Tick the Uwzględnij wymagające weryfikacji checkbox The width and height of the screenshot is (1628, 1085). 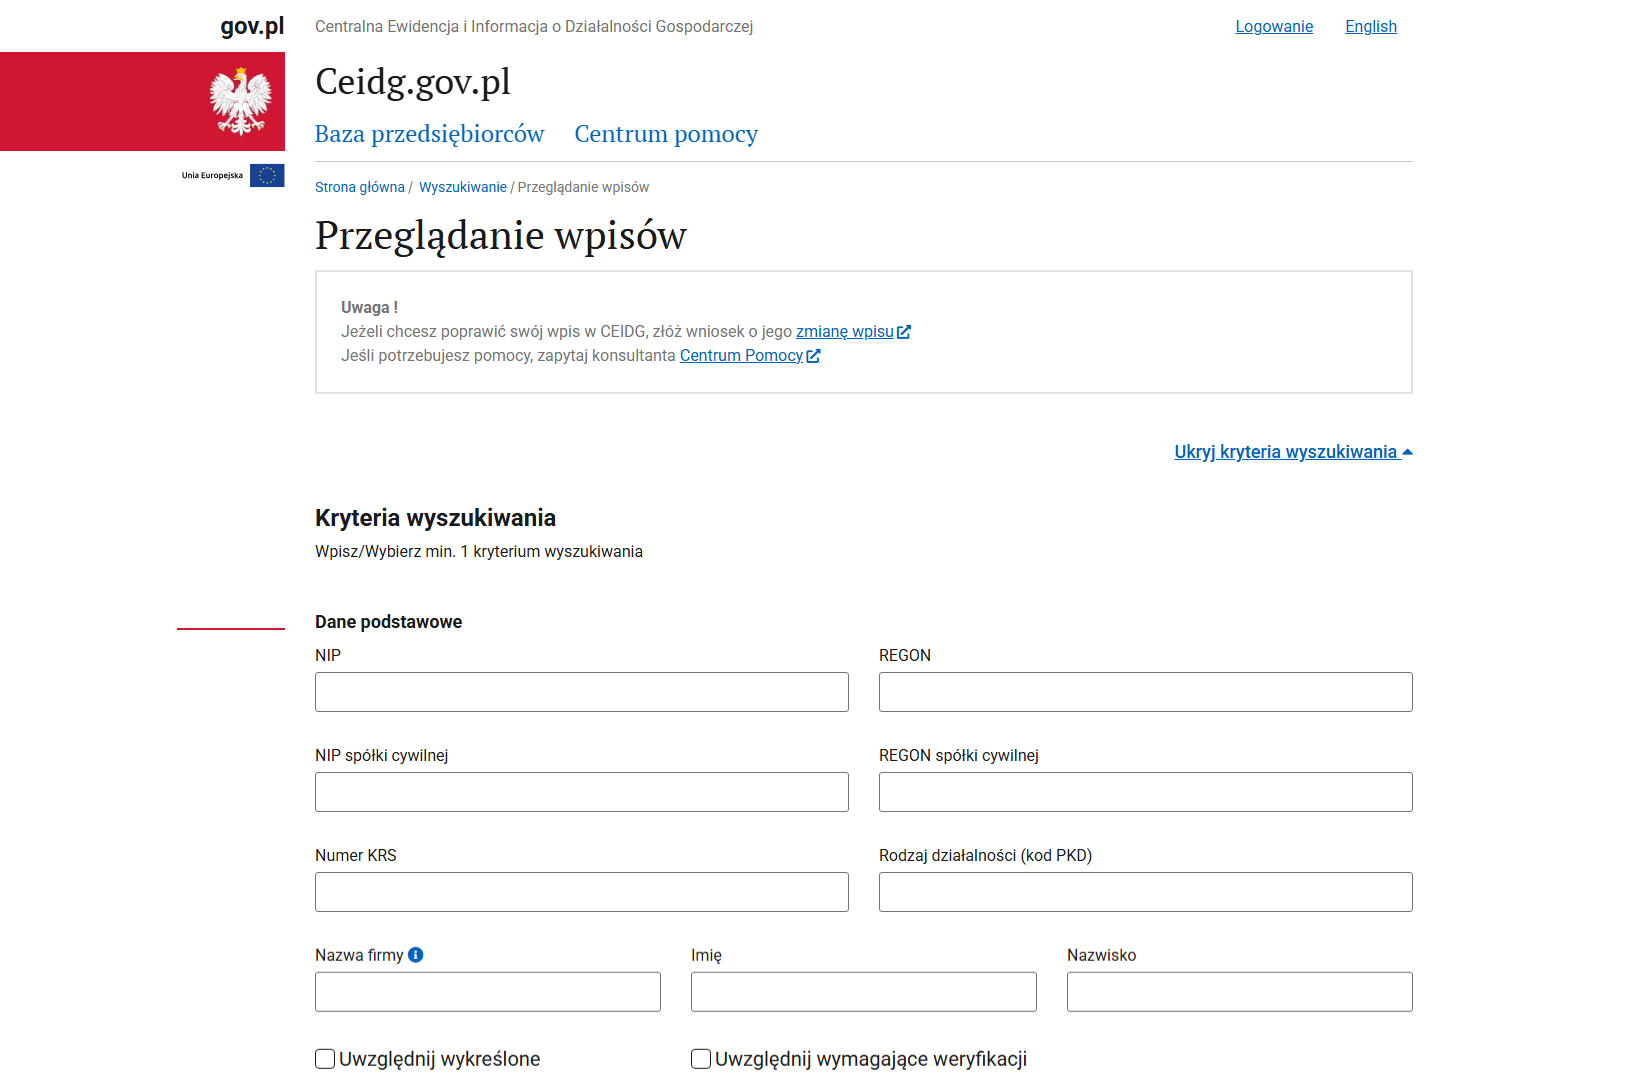pos(701,1059)
